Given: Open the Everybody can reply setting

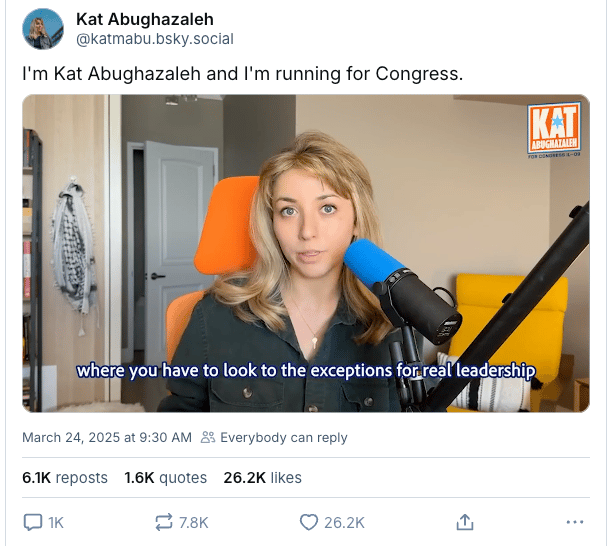Looking at the screenshot, I should pos(284,438).
